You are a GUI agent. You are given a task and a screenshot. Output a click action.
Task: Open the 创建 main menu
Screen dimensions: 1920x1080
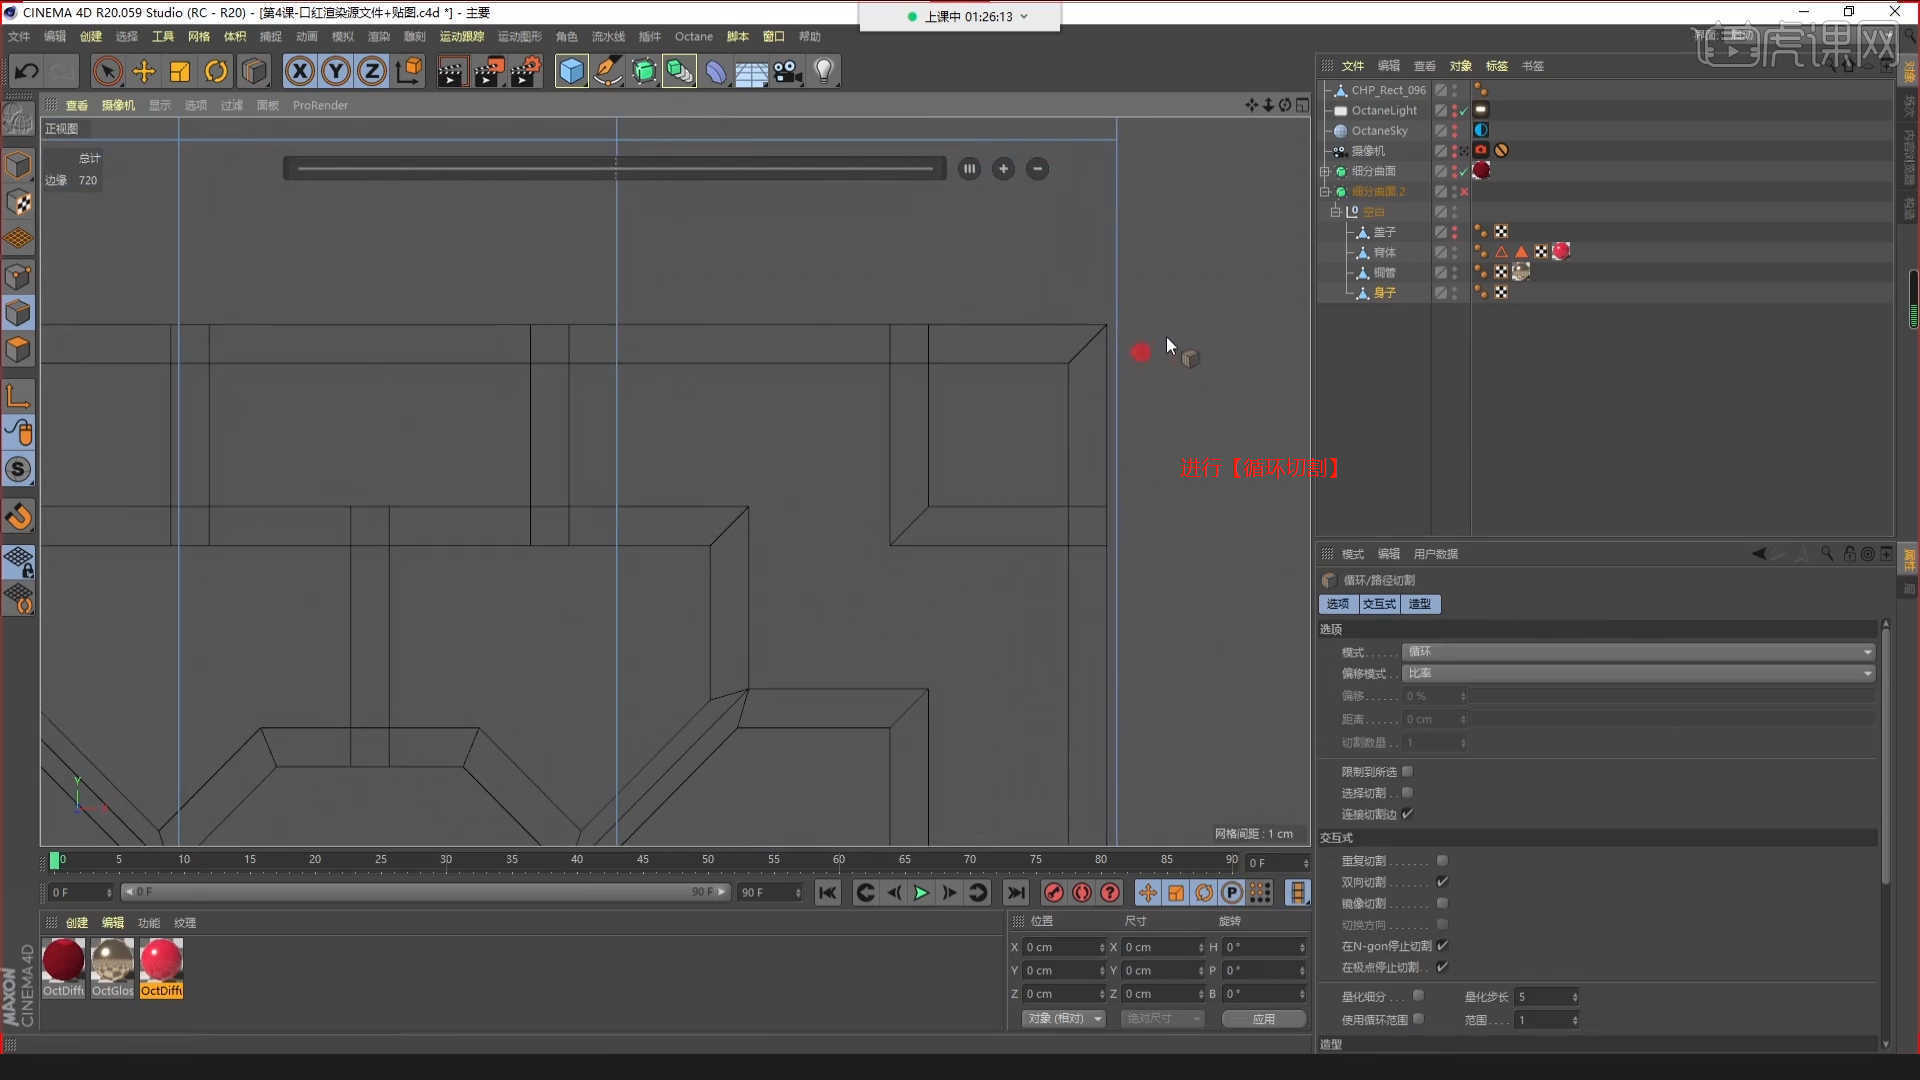click(91, 36)
